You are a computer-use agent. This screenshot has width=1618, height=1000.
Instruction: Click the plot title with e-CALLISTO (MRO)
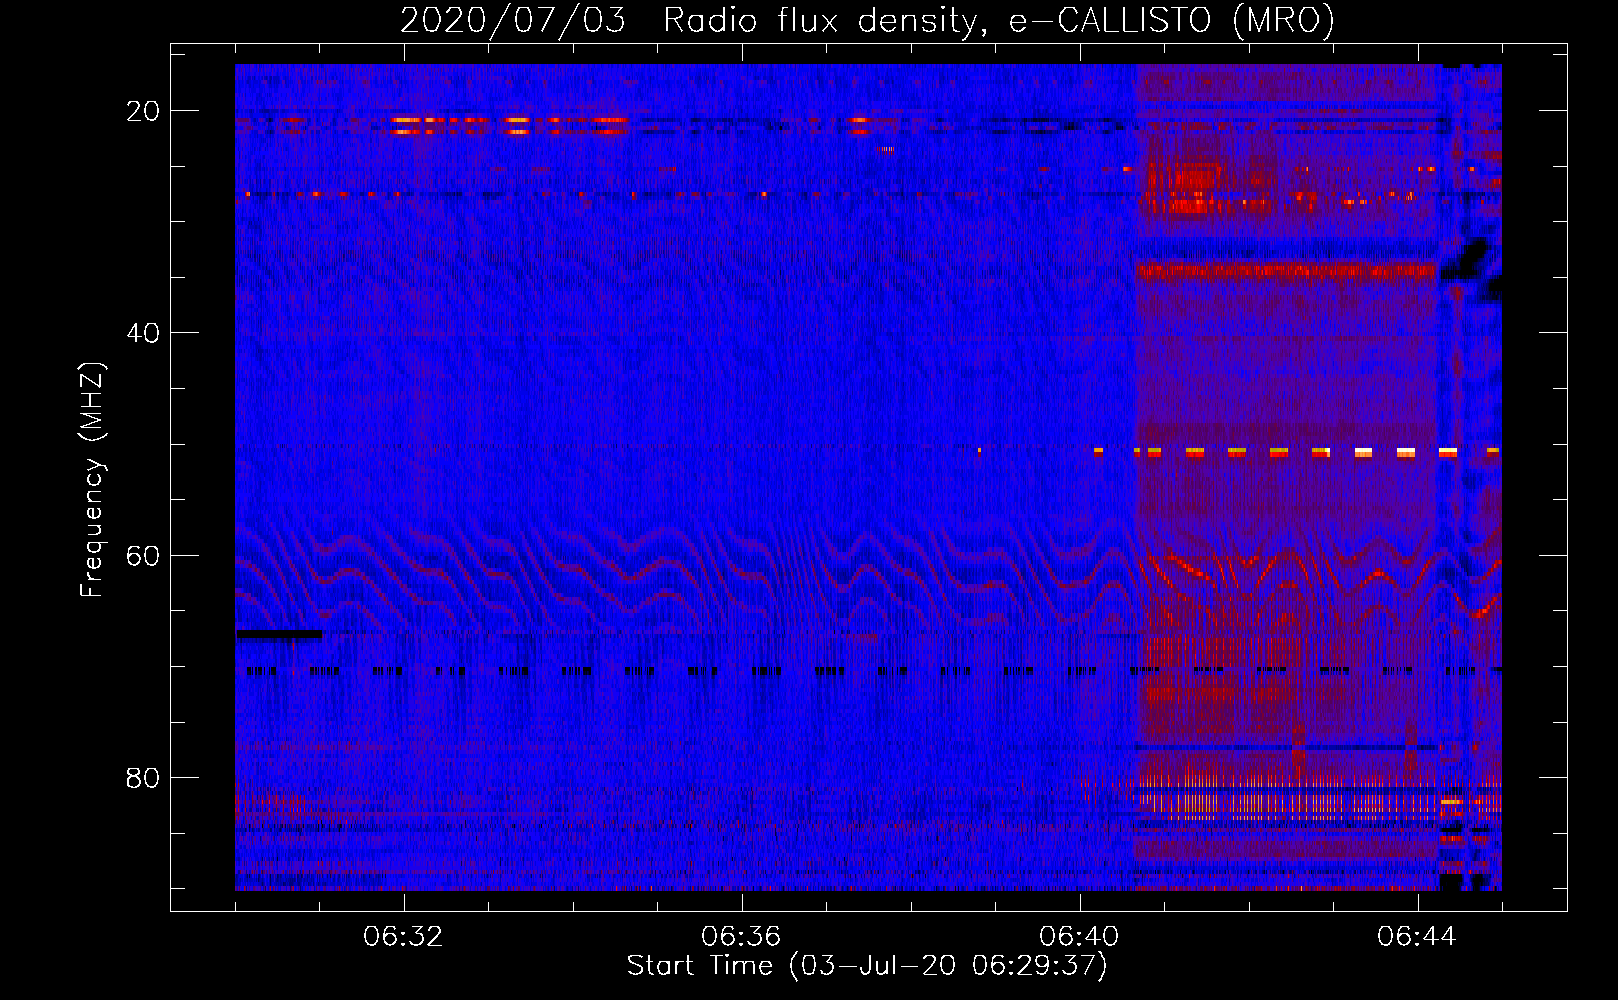pos(867,20)
